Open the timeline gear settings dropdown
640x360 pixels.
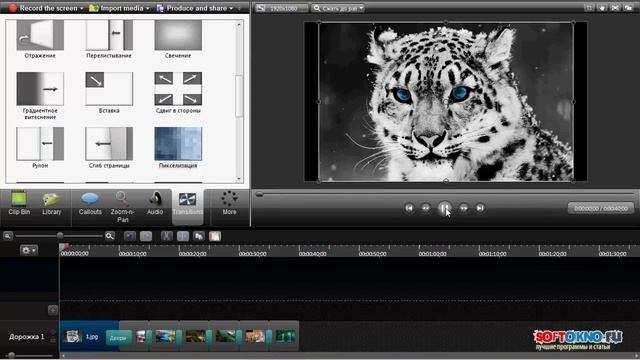(x=29, y=250)
